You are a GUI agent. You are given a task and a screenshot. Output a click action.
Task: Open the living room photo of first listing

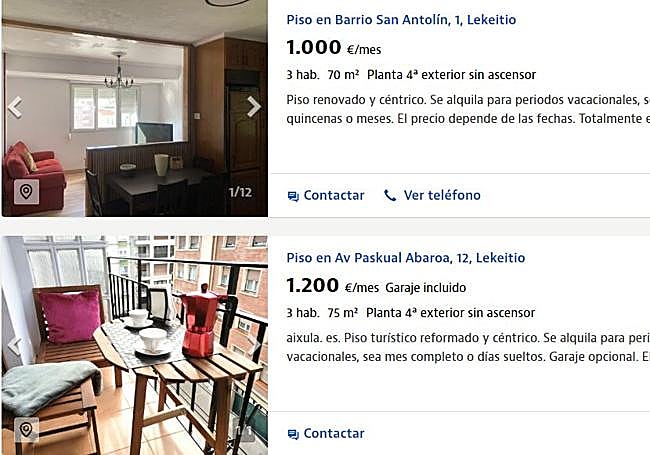pyautogui.click(x=135, y=108)
